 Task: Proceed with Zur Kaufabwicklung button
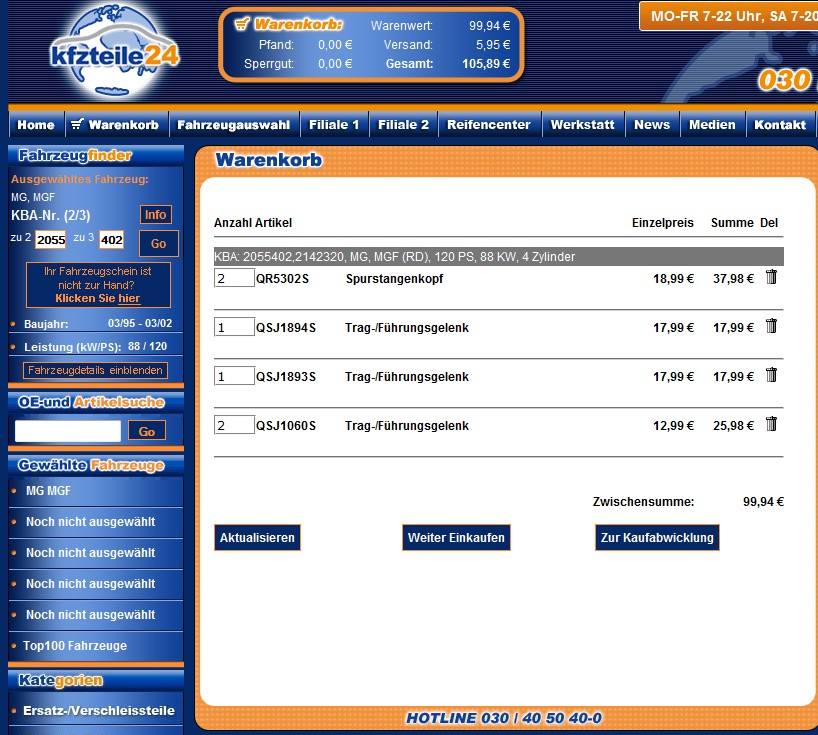click(x=657, y=538)
